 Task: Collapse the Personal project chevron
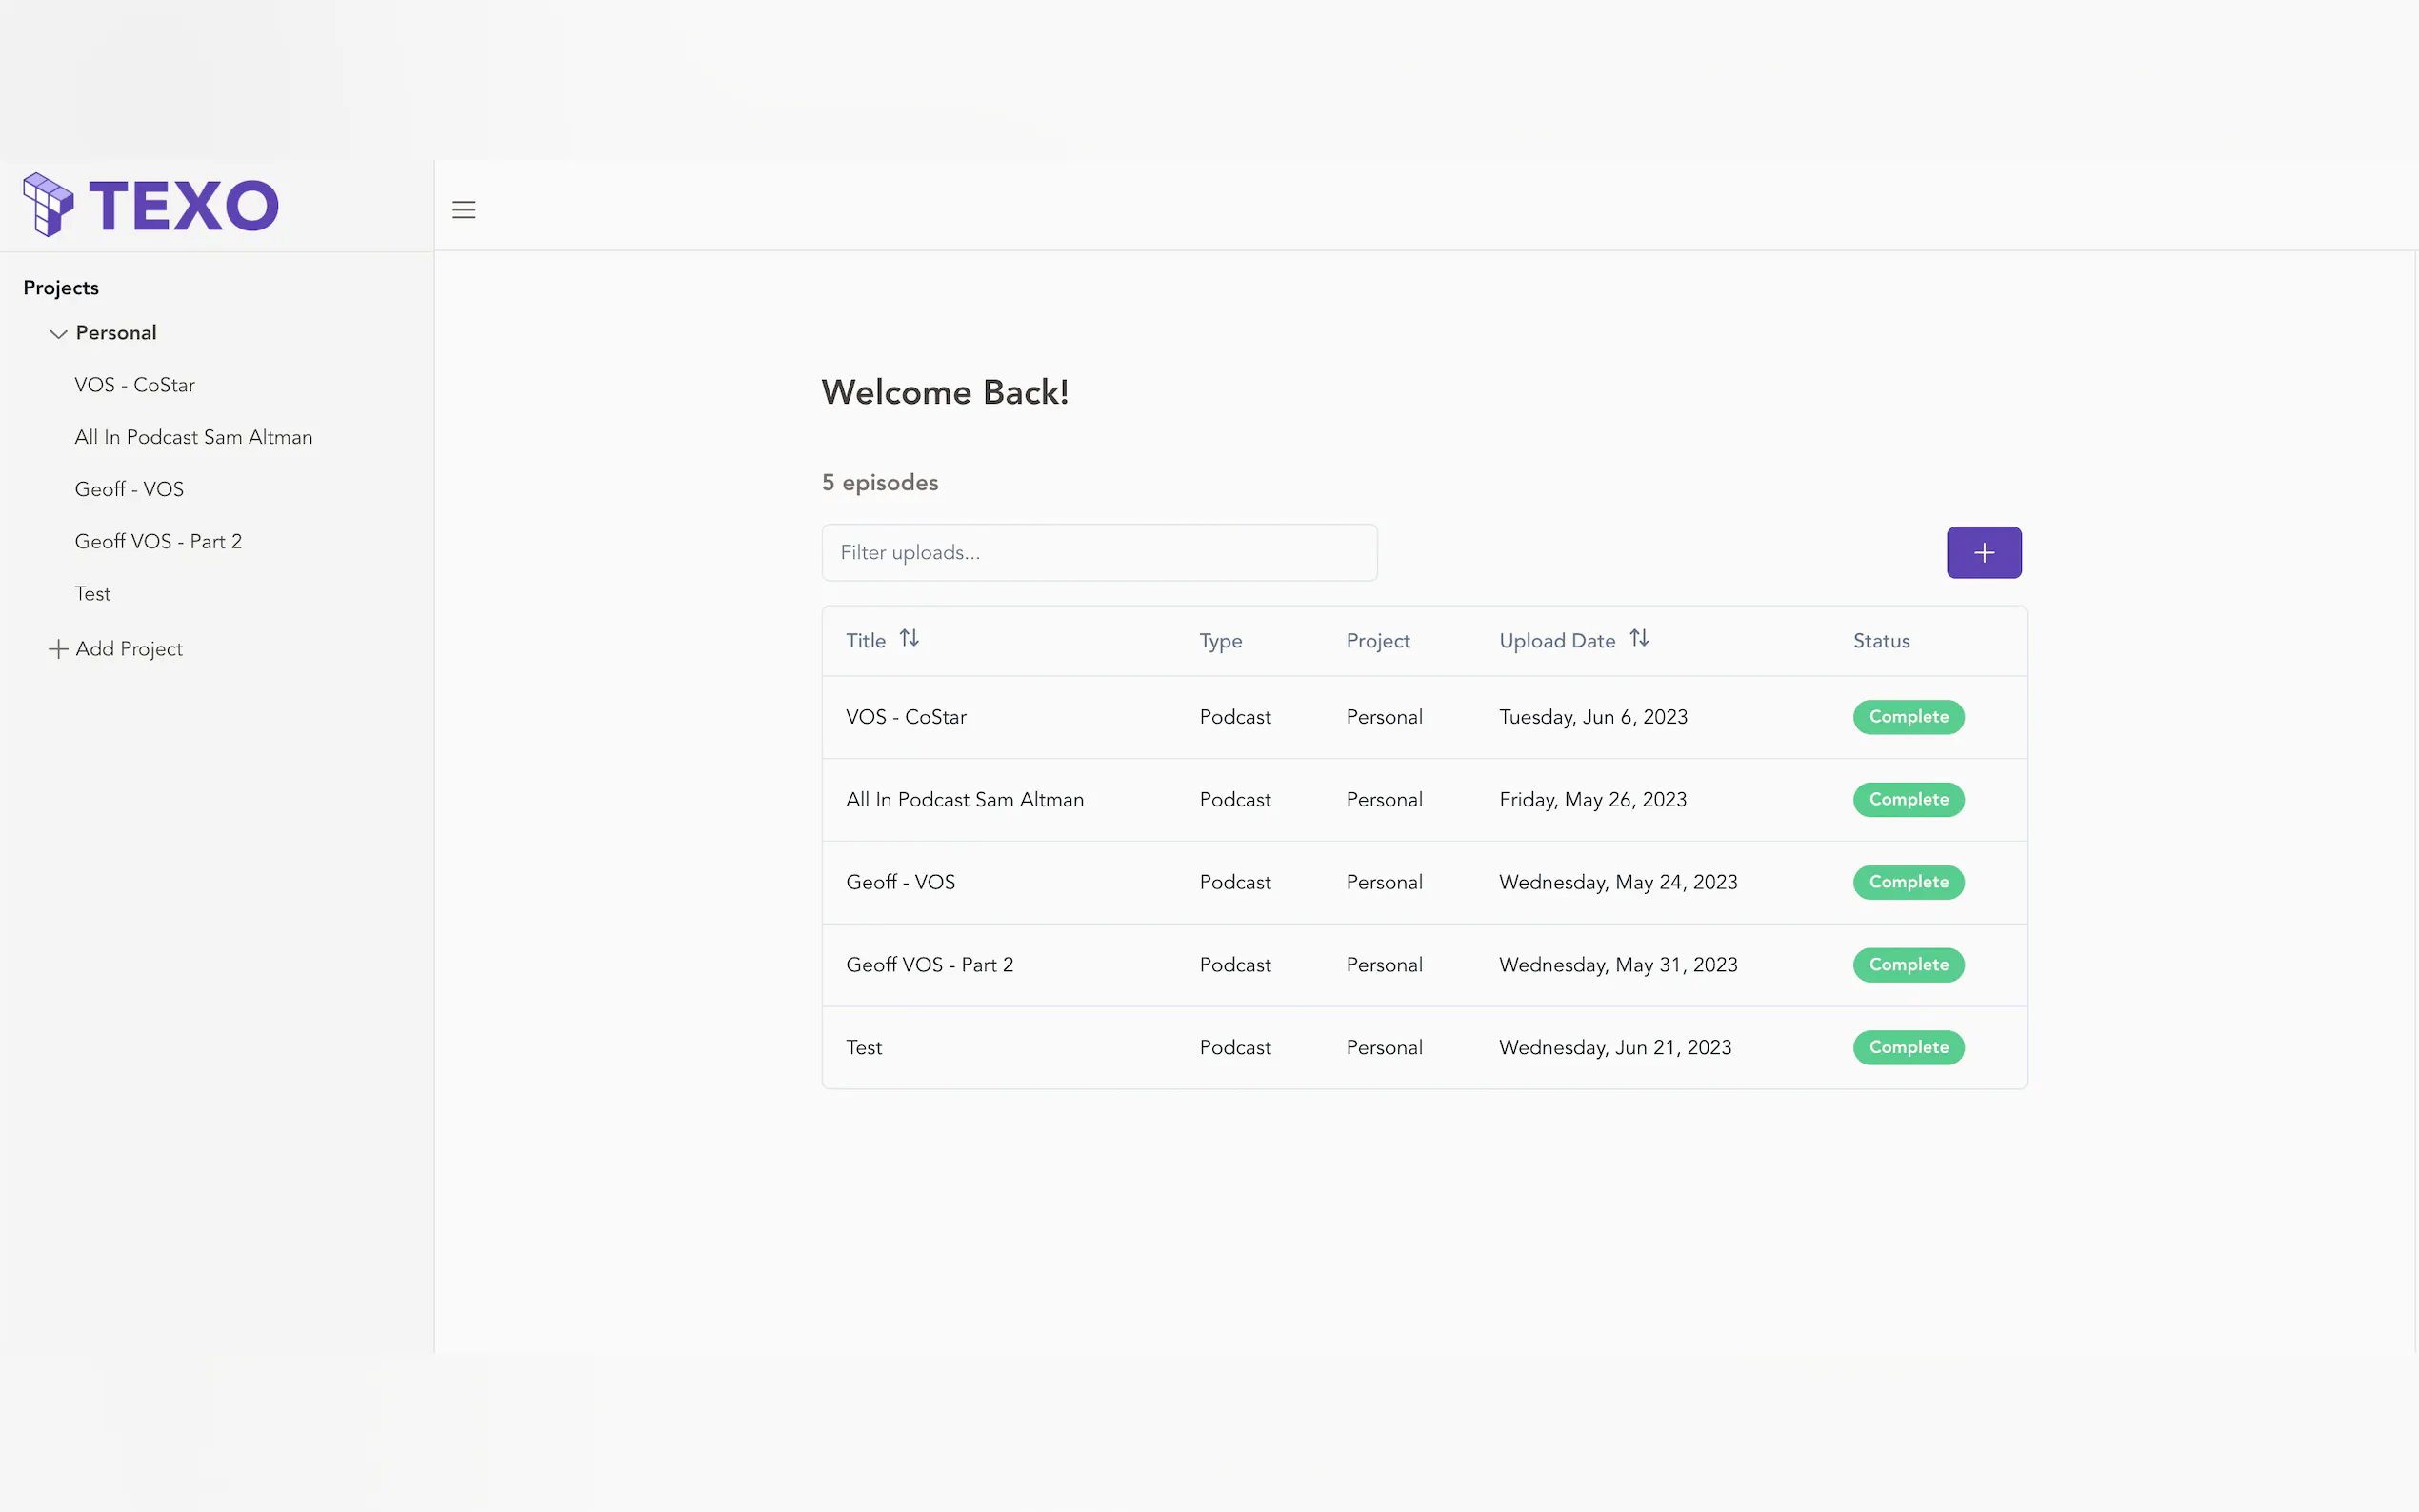pyautogui.click(x=58, y=334)
